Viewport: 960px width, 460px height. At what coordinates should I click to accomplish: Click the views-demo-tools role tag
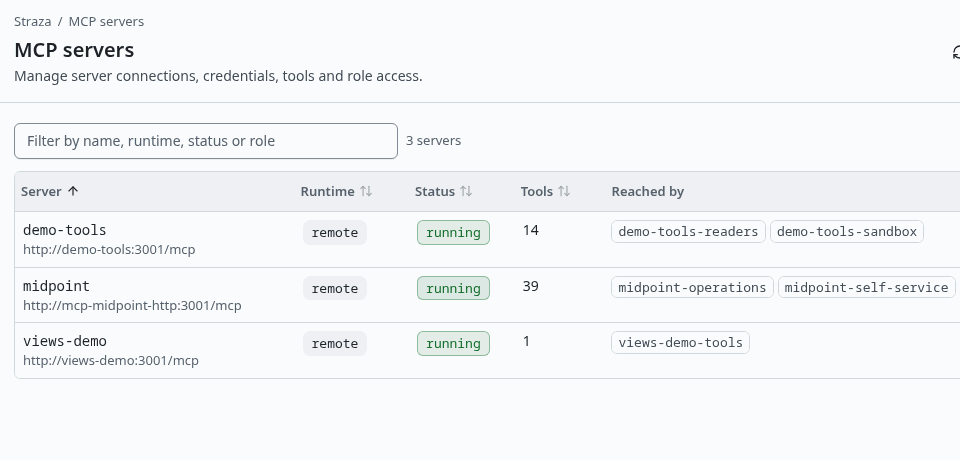(680, 342)
